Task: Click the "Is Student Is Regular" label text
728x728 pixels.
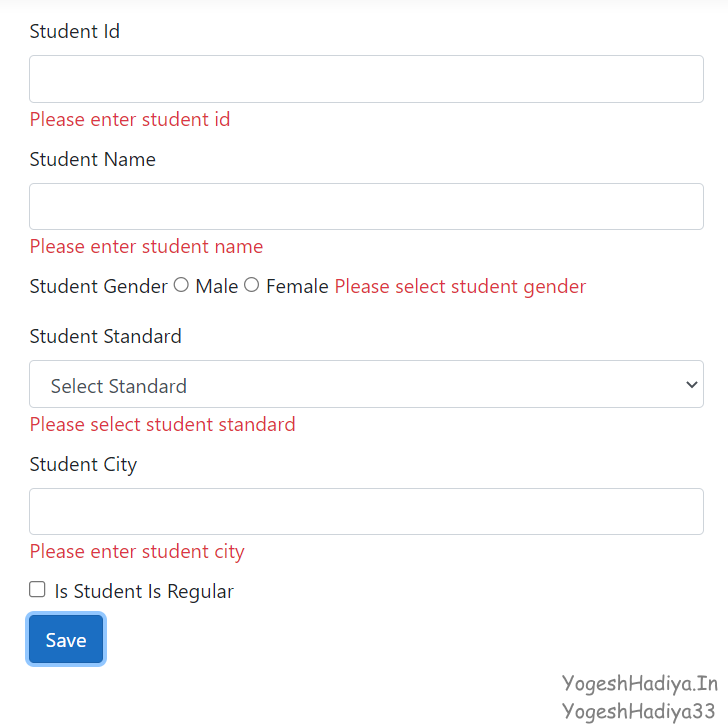Action: click(144, 592)
